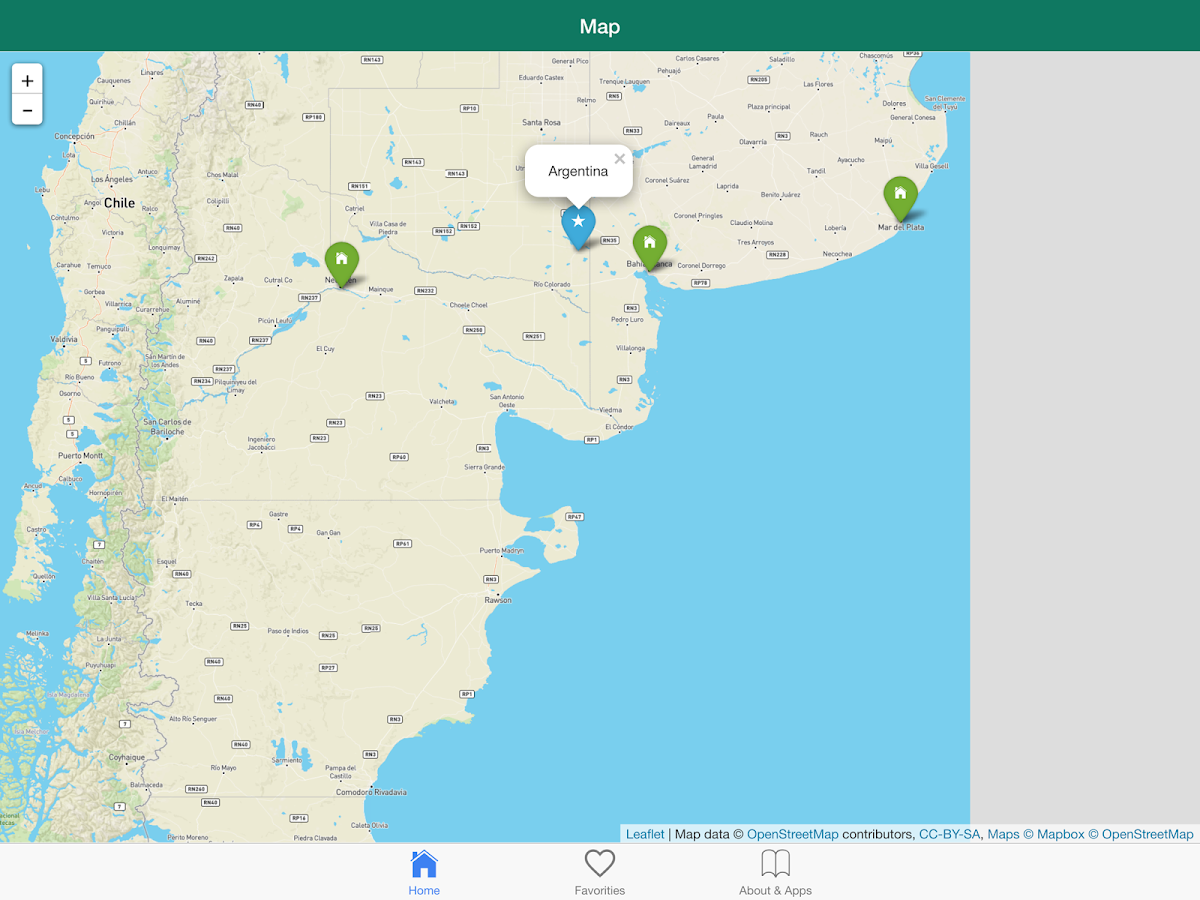Click the Puerto Montt city label

pyautogui.click(x=80, y=455)
